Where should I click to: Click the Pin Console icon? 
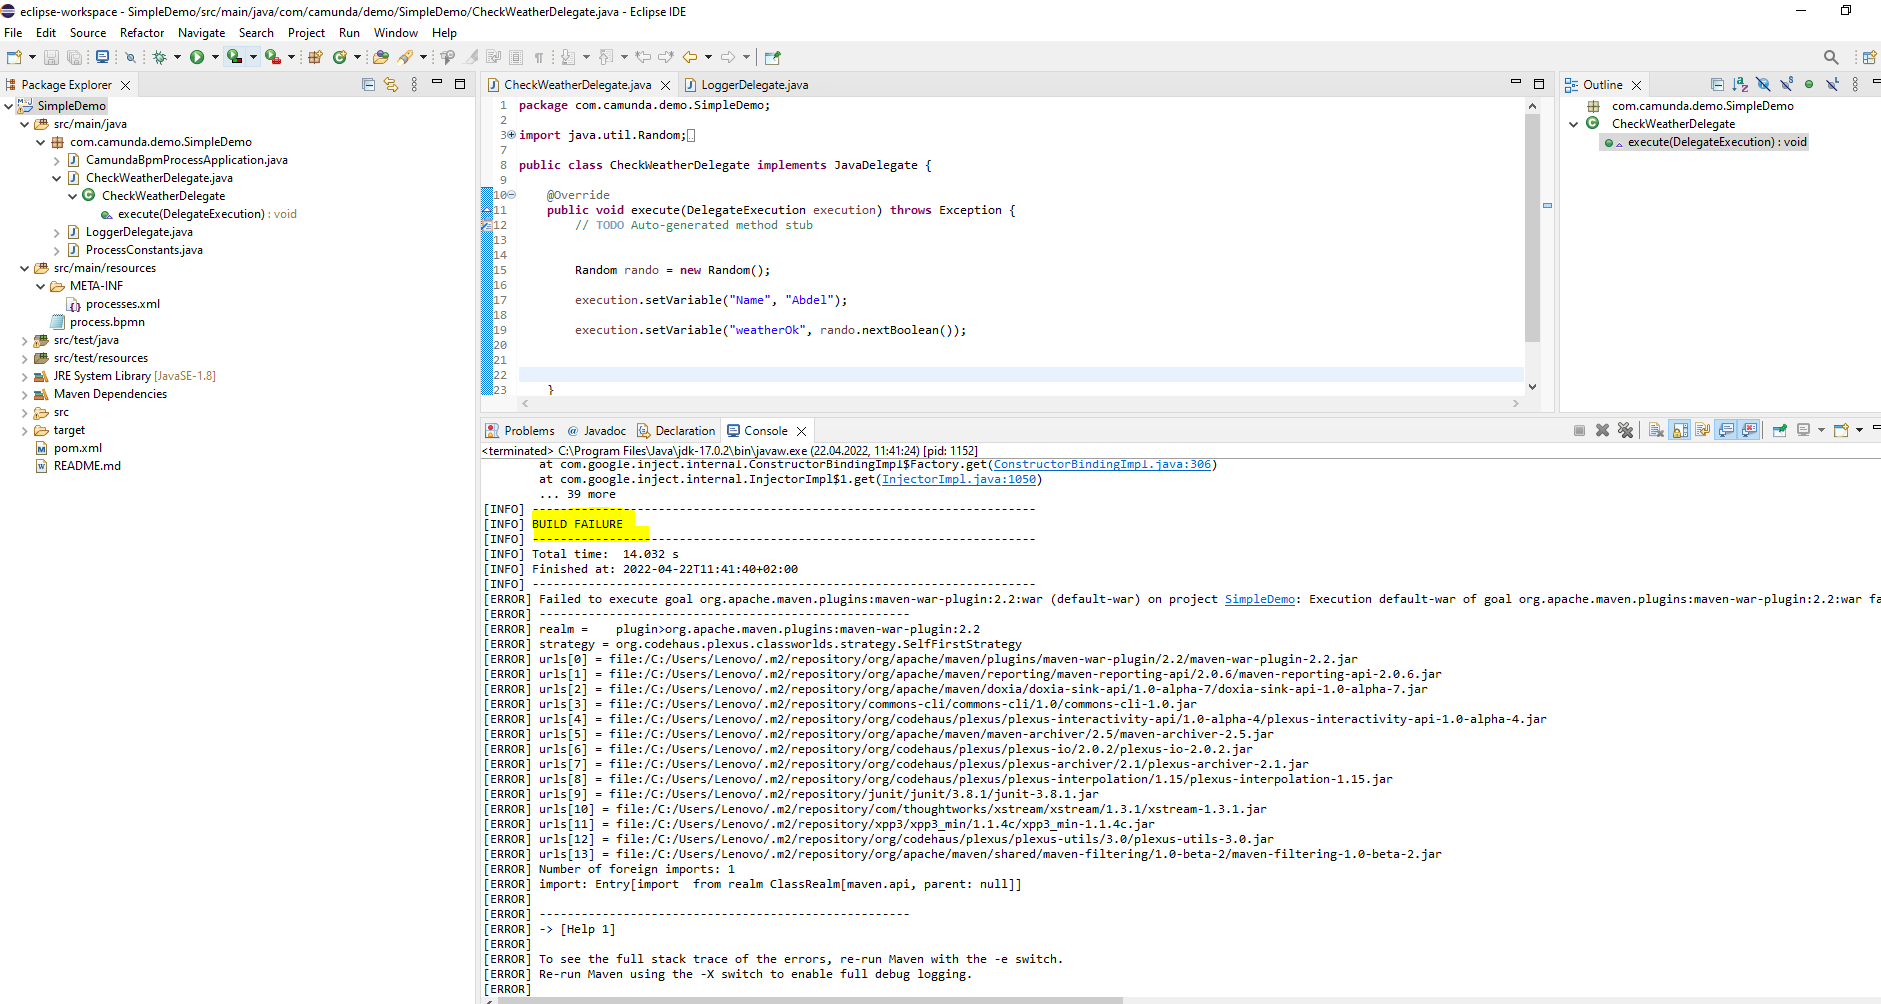[1780, 430]
